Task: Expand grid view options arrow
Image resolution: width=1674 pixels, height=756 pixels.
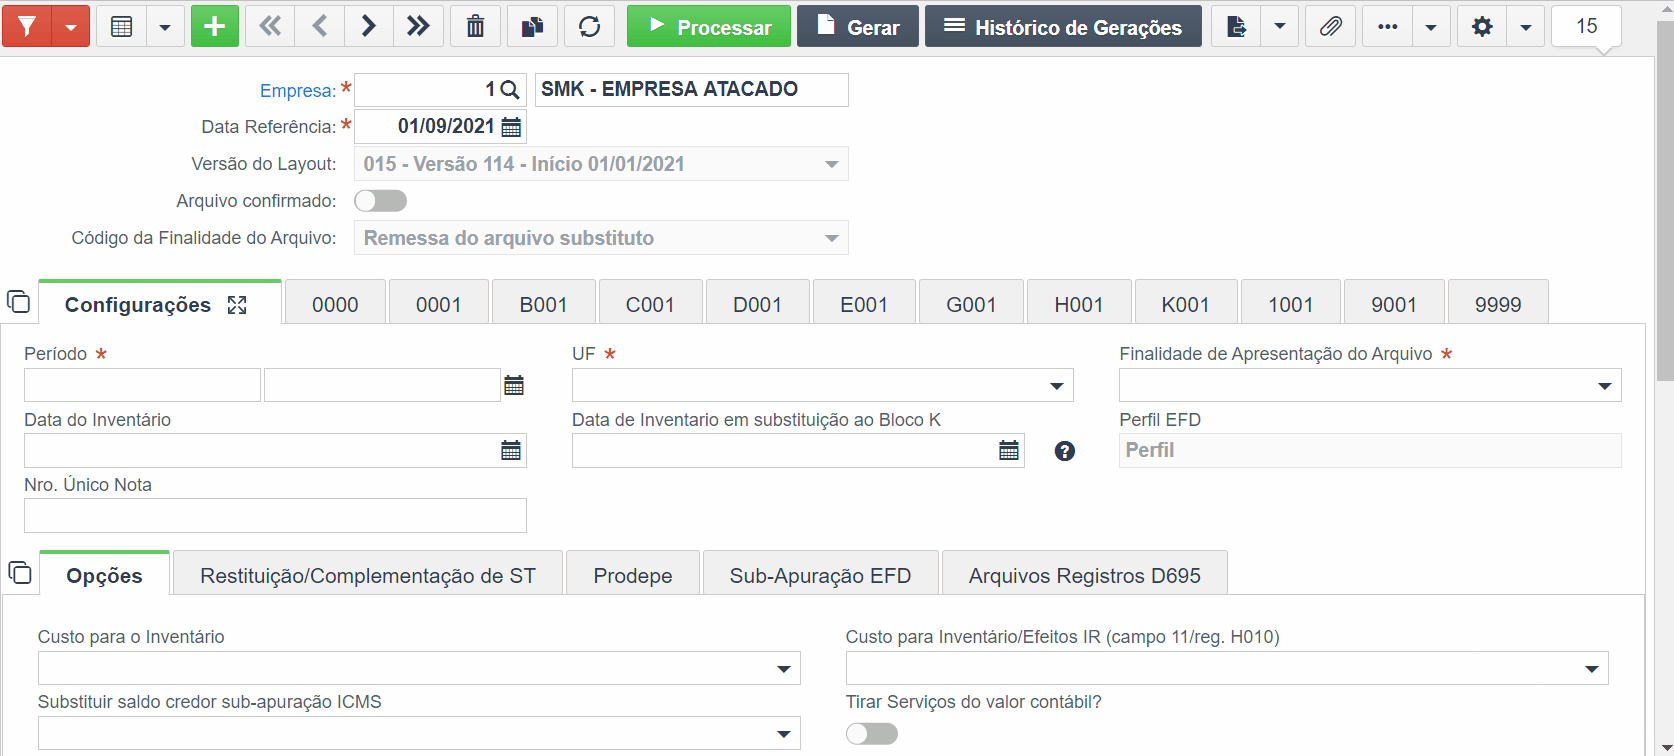Action: point(165,27)
